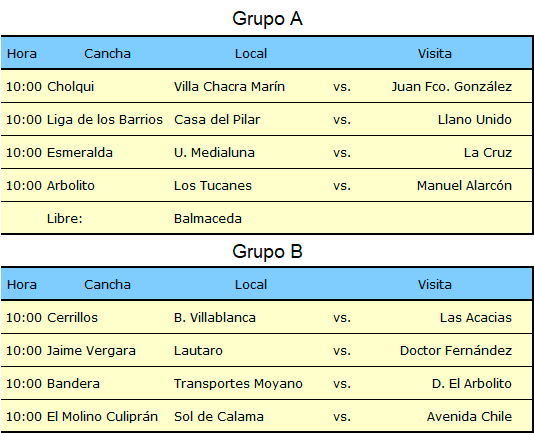The width and height of the screenshot is (534, 433).
Task: Select the Balmaceda free team entry
Action: tap(208, 219)
